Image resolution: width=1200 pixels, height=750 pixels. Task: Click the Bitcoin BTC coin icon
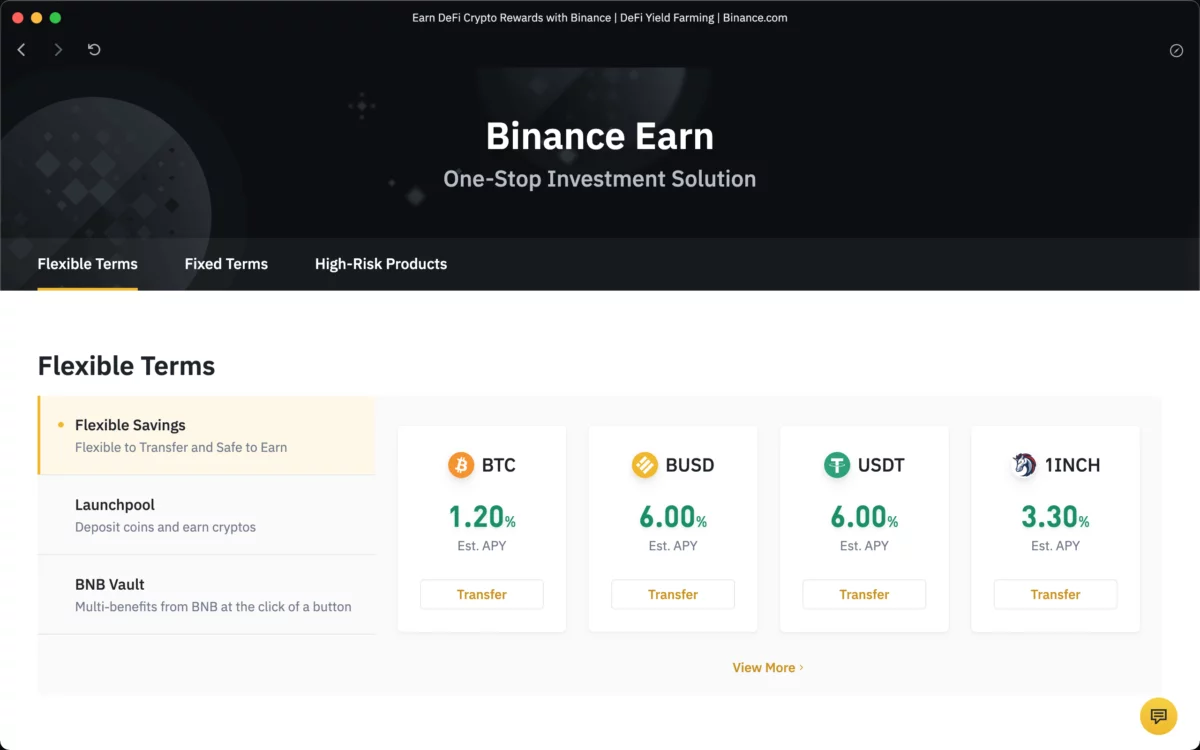461,465
